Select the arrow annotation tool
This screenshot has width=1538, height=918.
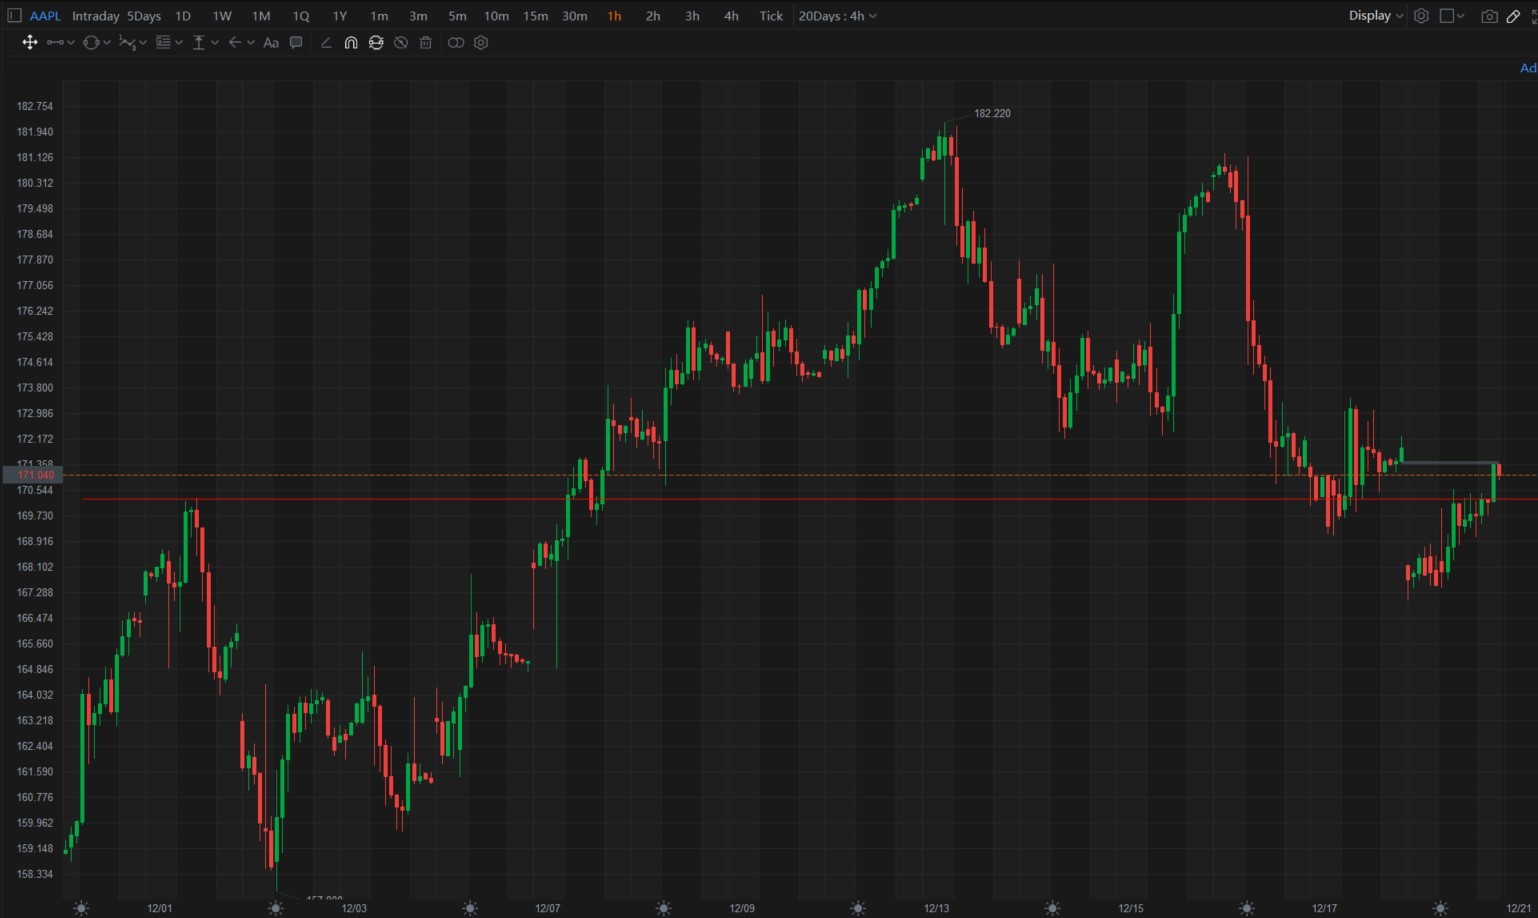tap(235, 42)
